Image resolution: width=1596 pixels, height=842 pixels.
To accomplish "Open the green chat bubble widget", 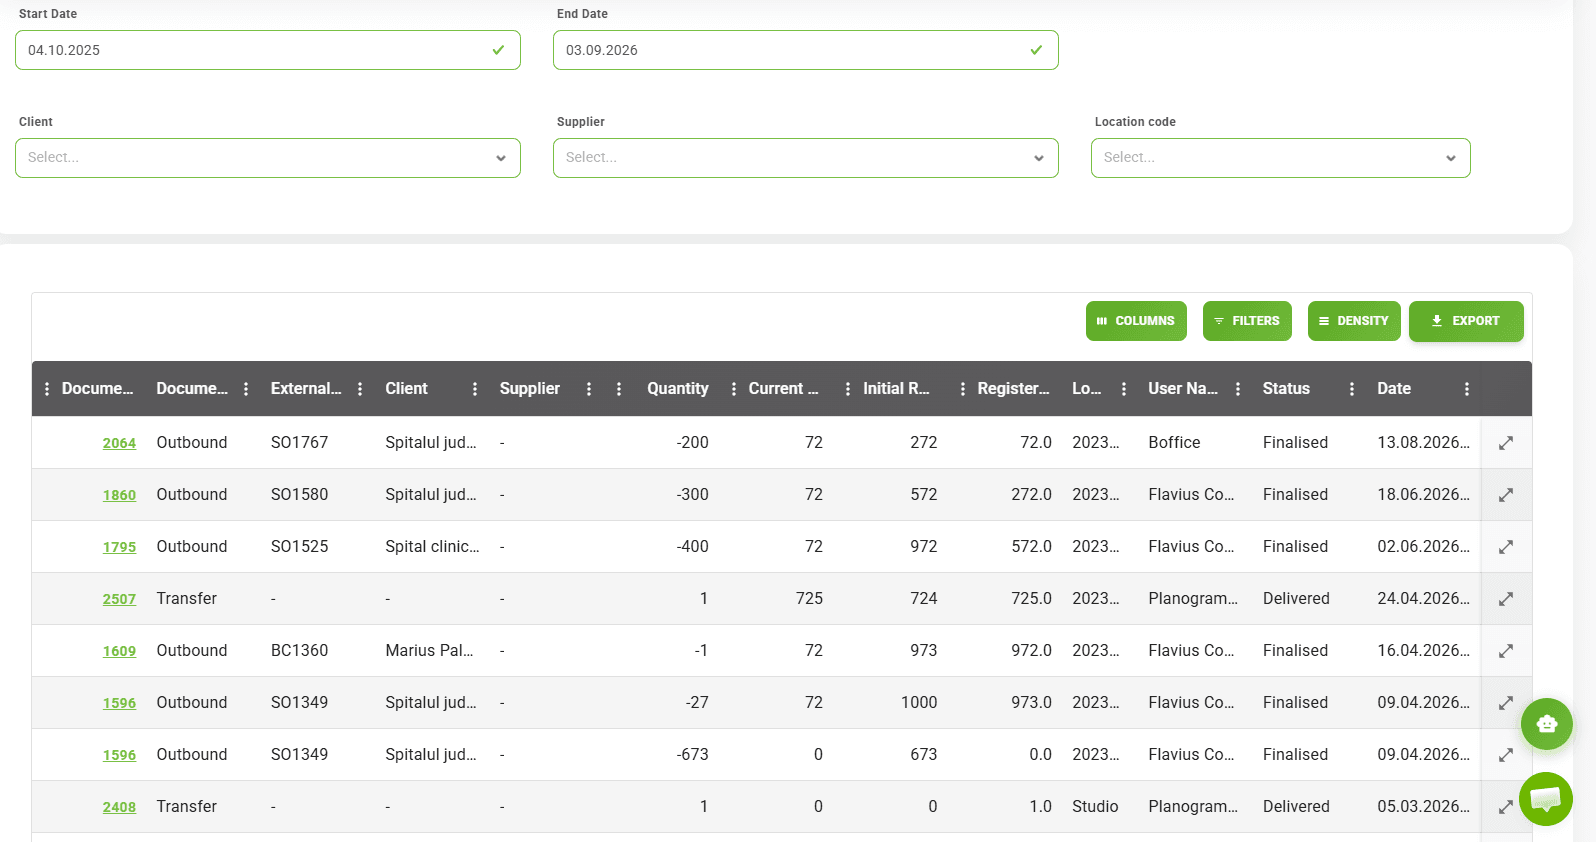I will [1545, 799].
